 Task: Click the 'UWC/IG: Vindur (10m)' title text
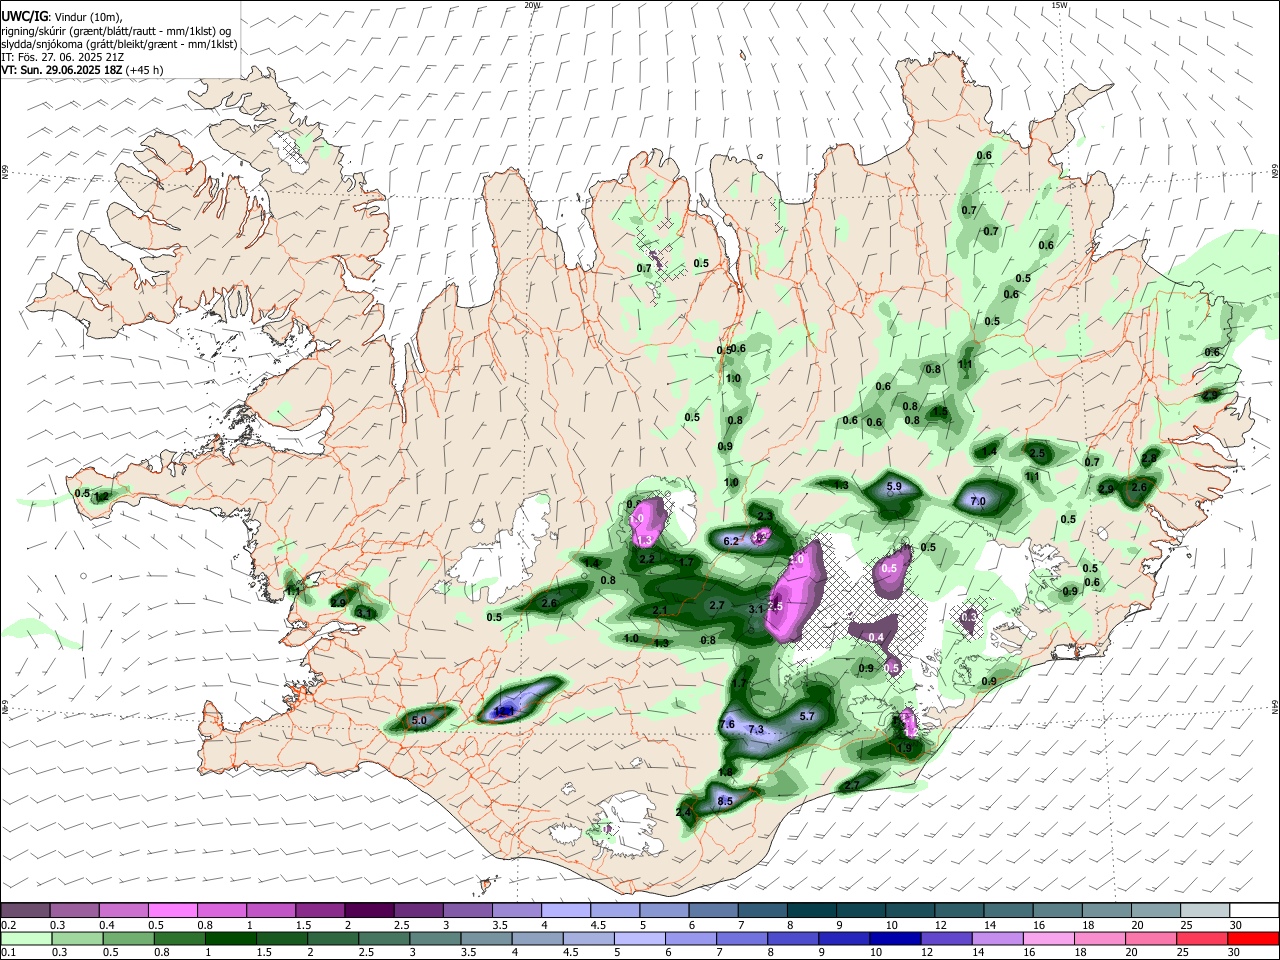[61, 17]
